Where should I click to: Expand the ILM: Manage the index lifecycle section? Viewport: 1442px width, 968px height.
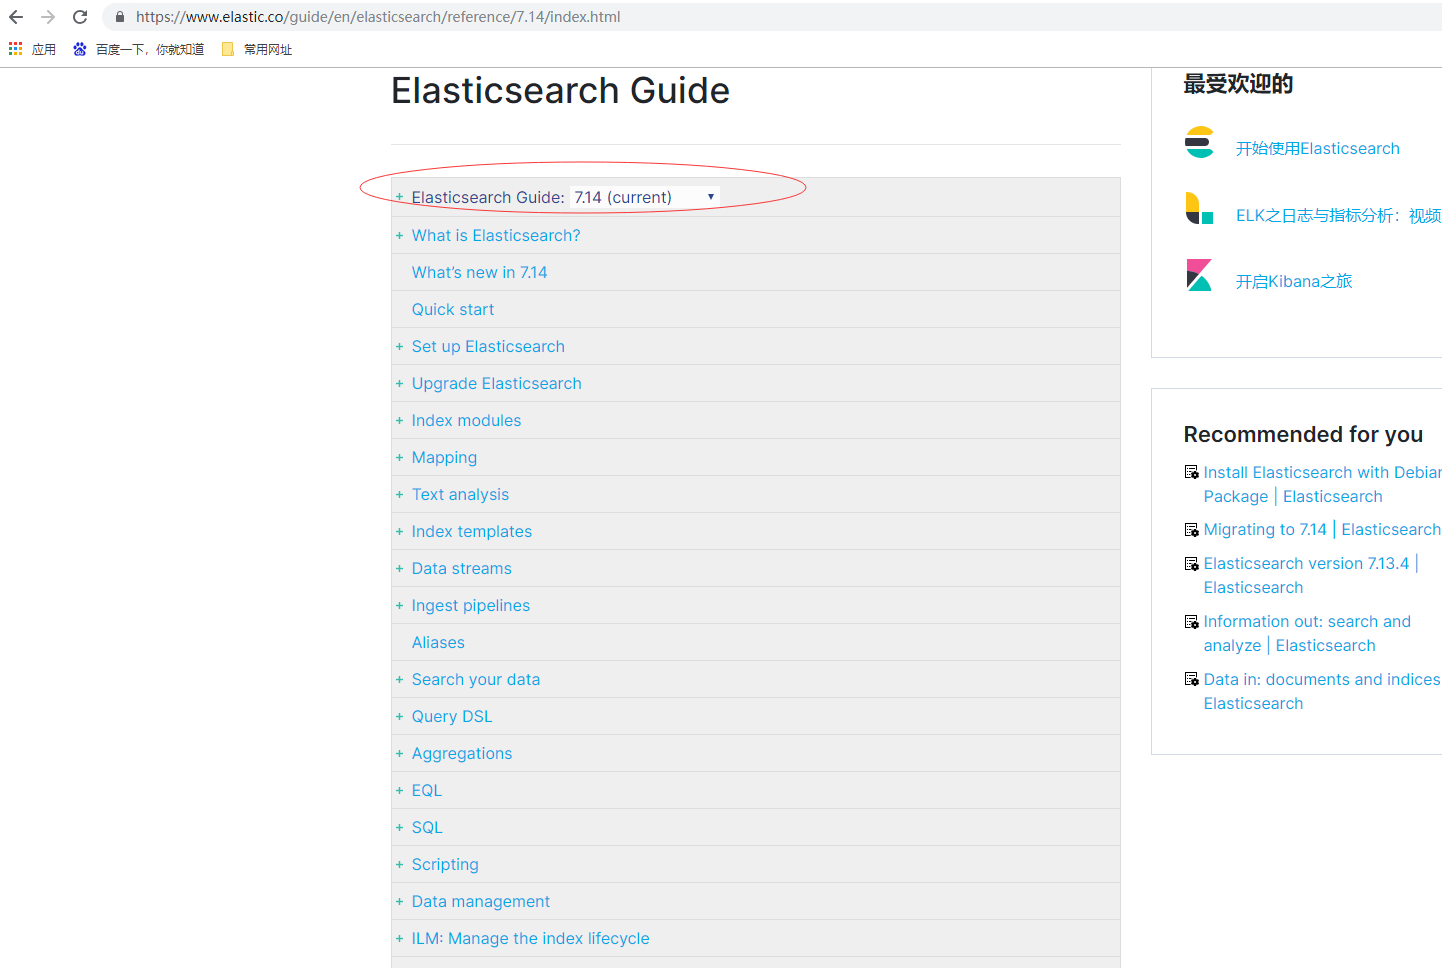coord(399,939)
